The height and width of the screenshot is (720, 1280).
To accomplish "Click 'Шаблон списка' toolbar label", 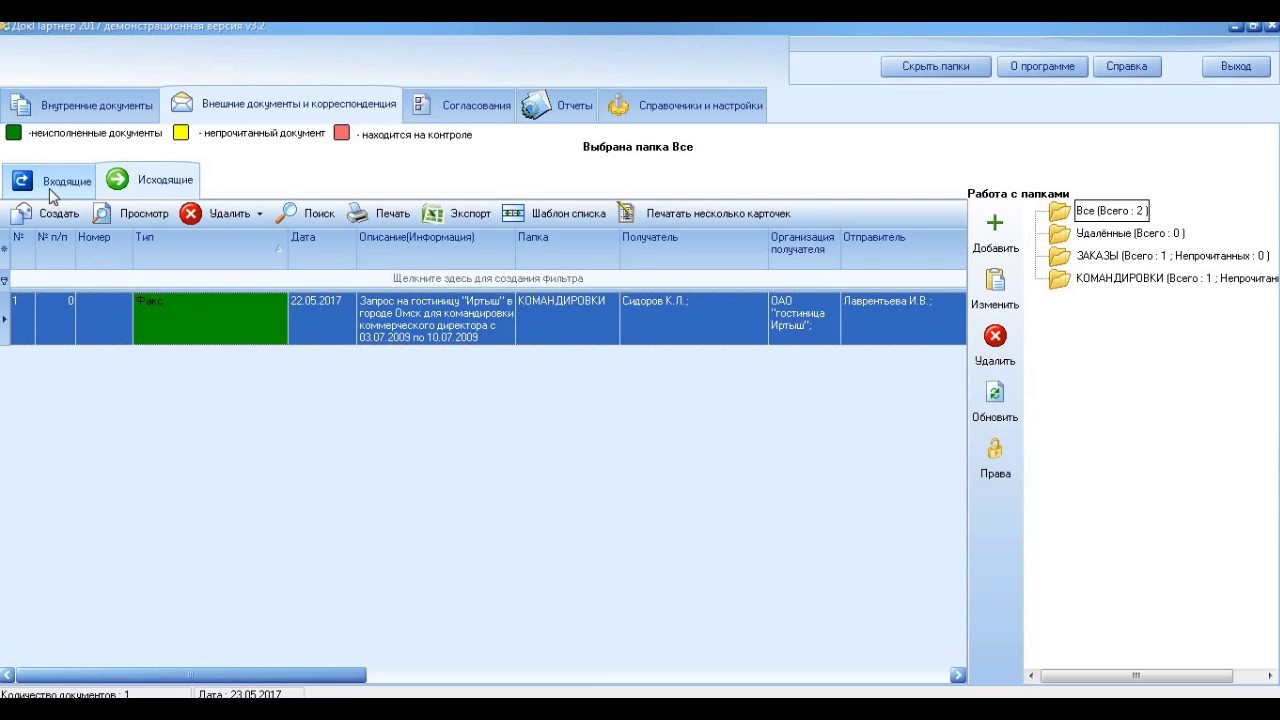I will [569, 214].
